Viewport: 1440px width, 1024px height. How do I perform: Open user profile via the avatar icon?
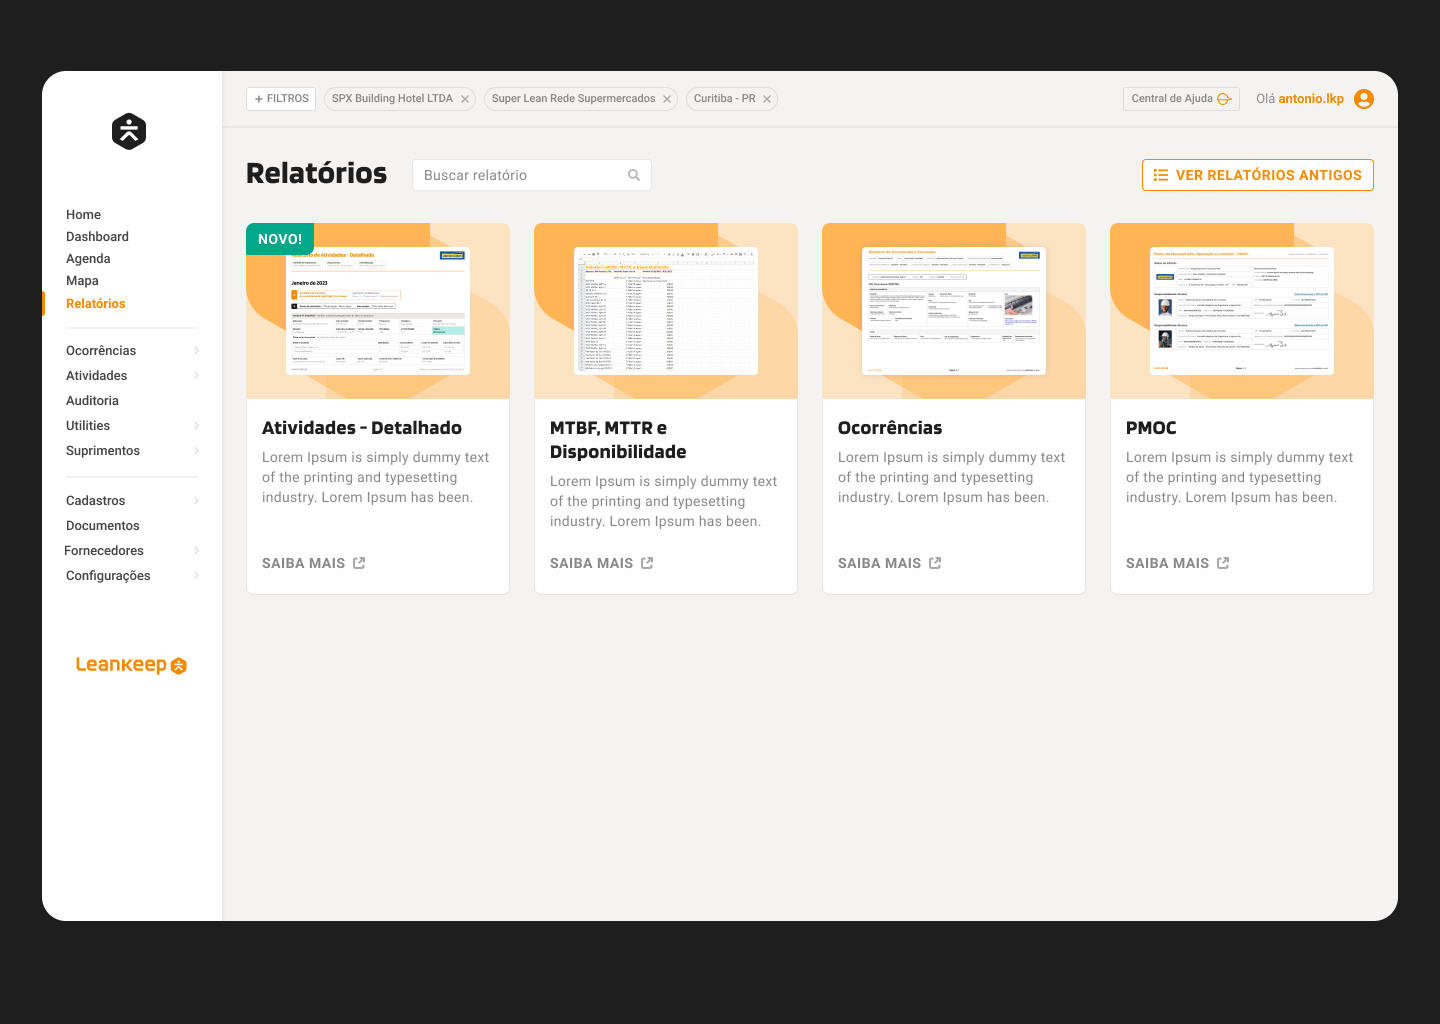pyautogui.click(x=1364, y=98)
